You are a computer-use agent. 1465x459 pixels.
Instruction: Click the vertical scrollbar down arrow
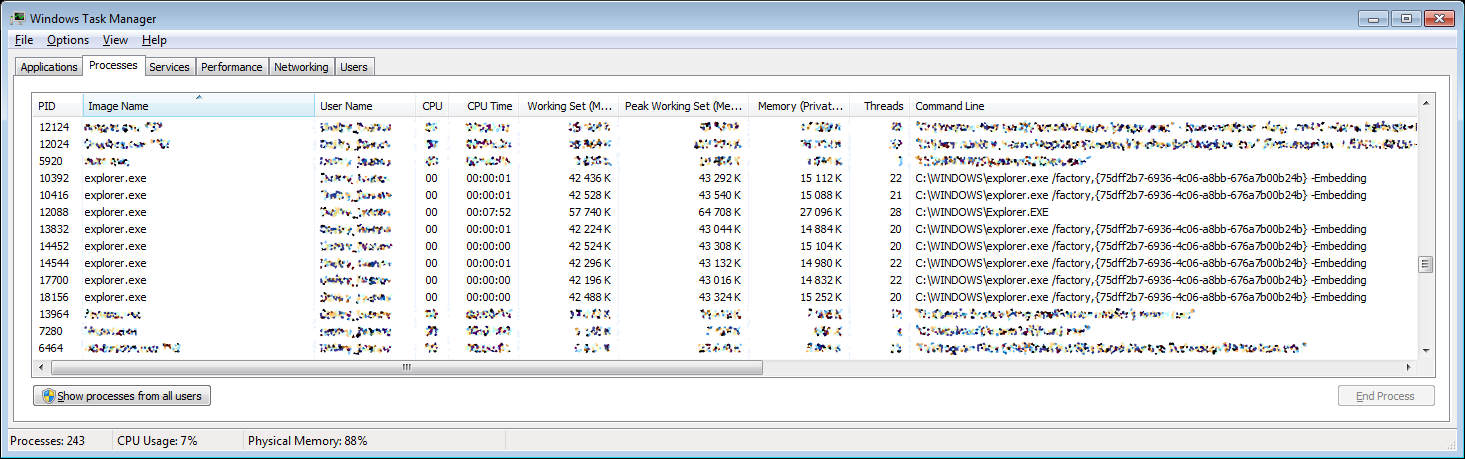tap(1426, 350)
